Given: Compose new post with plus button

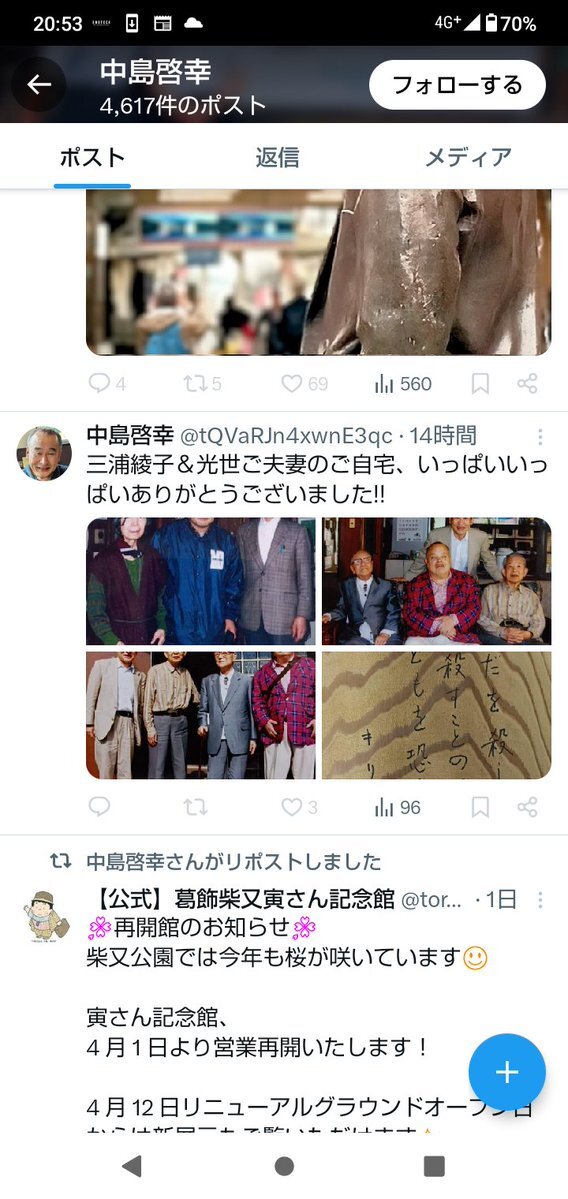Looking at the screenshot, I should pos(507,1072).
